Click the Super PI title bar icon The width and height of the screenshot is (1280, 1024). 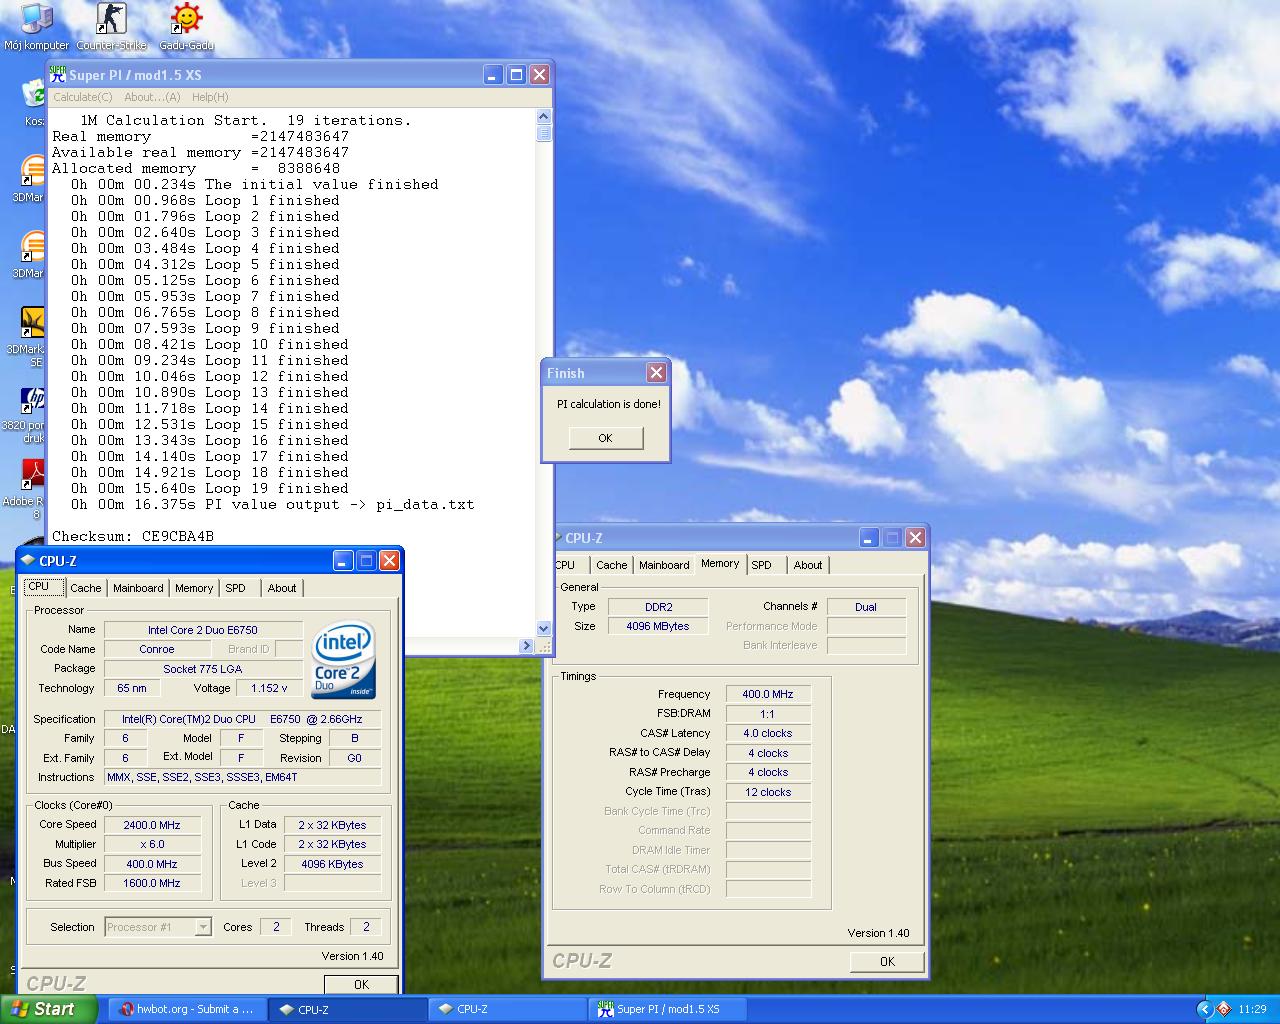58,75
